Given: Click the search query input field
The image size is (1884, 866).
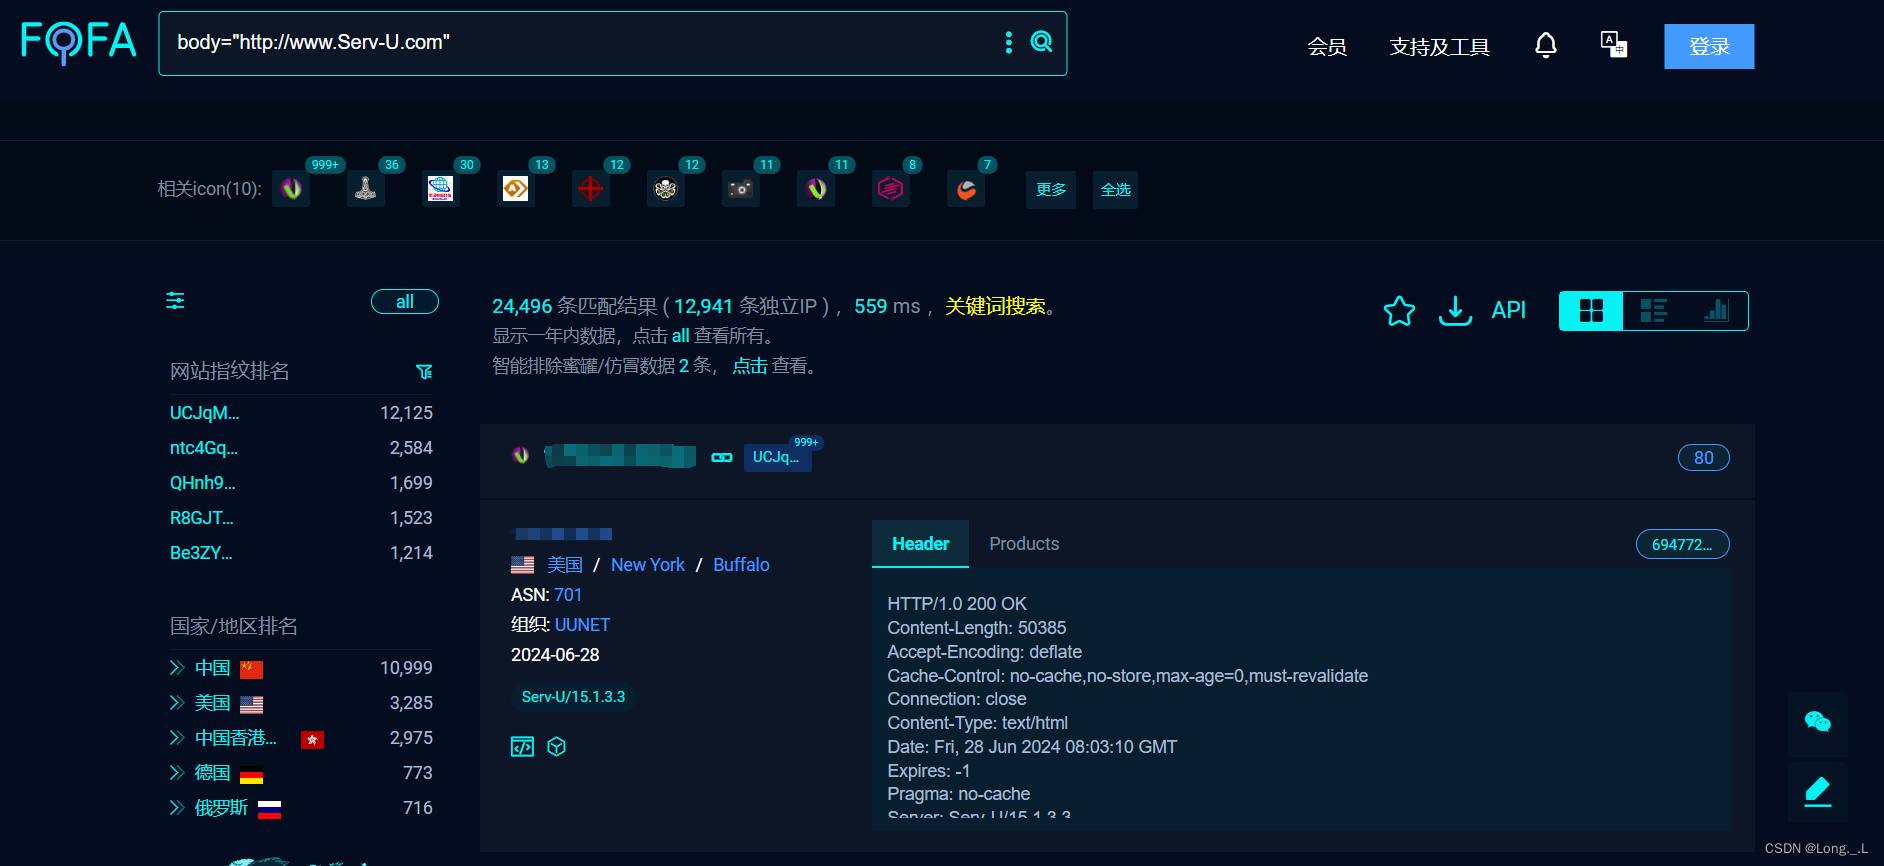Looking at the screenshot, I should (580, 43).
